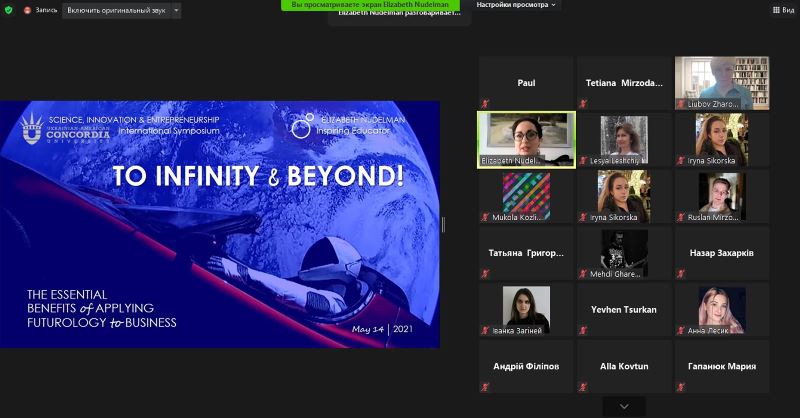Click muted mic icon on Ruslan Mirzo's tile

681,217
